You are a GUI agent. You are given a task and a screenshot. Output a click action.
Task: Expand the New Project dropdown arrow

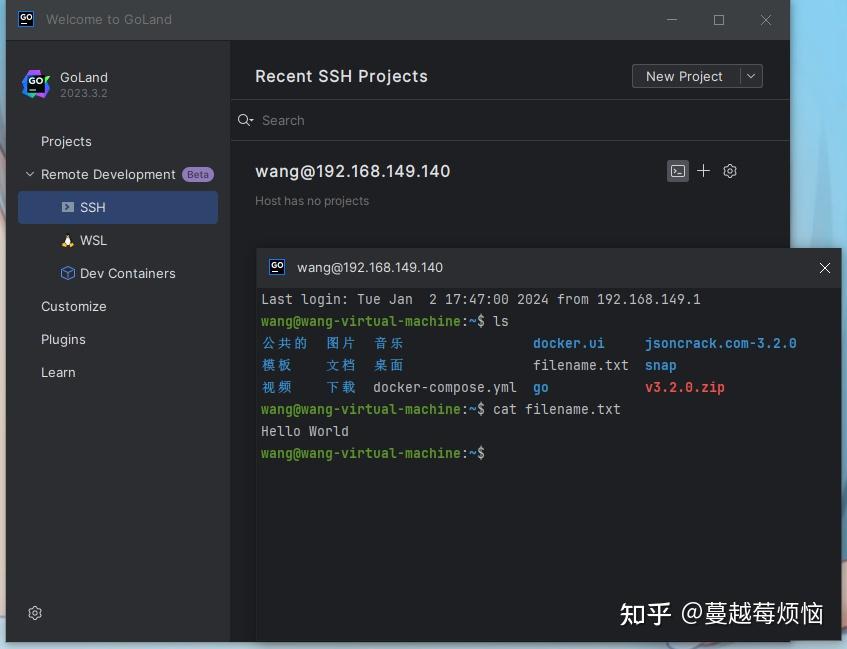[x=751, y=76]
